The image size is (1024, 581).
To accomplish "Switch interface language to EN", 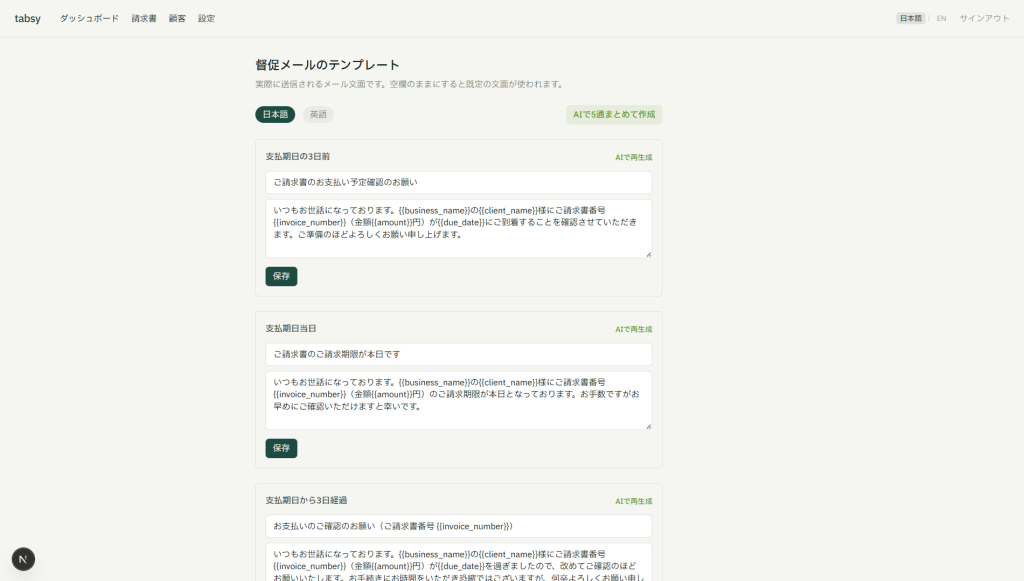I will [941, 18].
